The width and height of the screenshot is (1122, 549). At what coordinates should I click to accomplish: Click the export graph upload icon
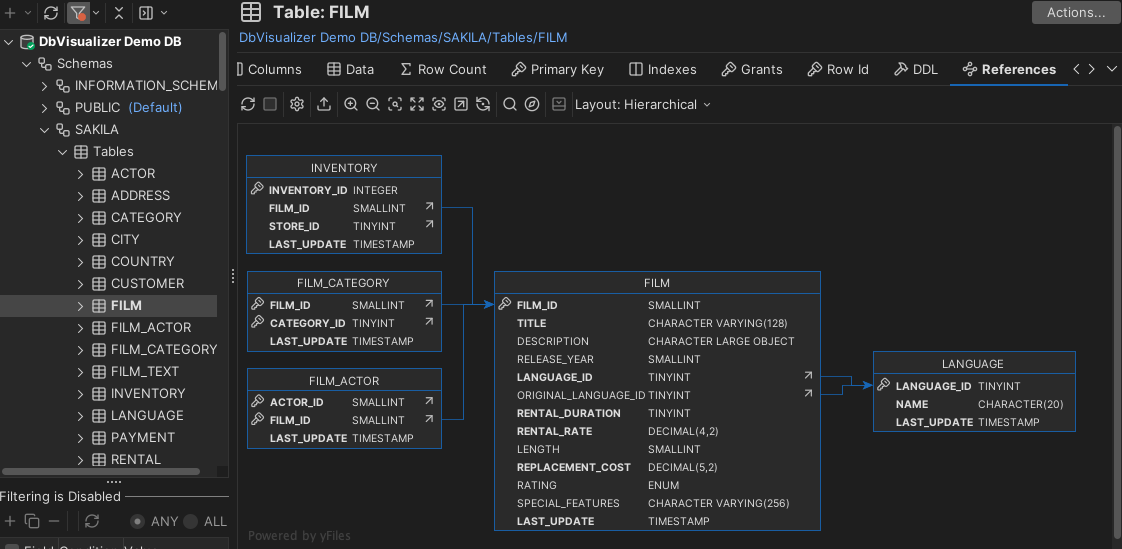pos(324,104)
